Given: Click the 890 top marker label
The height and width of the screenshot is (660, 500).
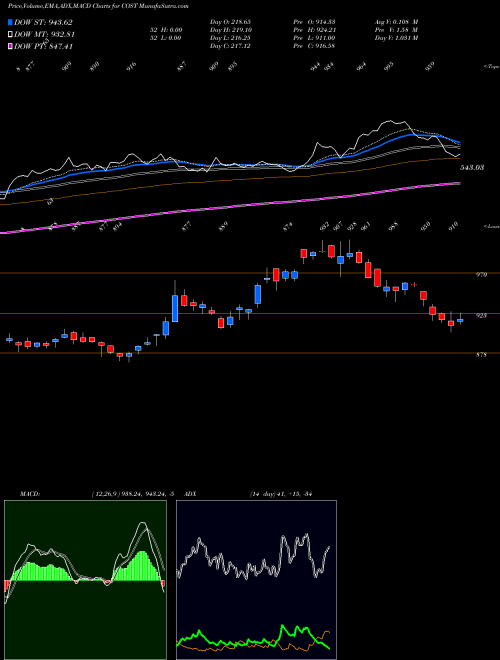Looking at the screenshot, I should click(x=94, y=67).
